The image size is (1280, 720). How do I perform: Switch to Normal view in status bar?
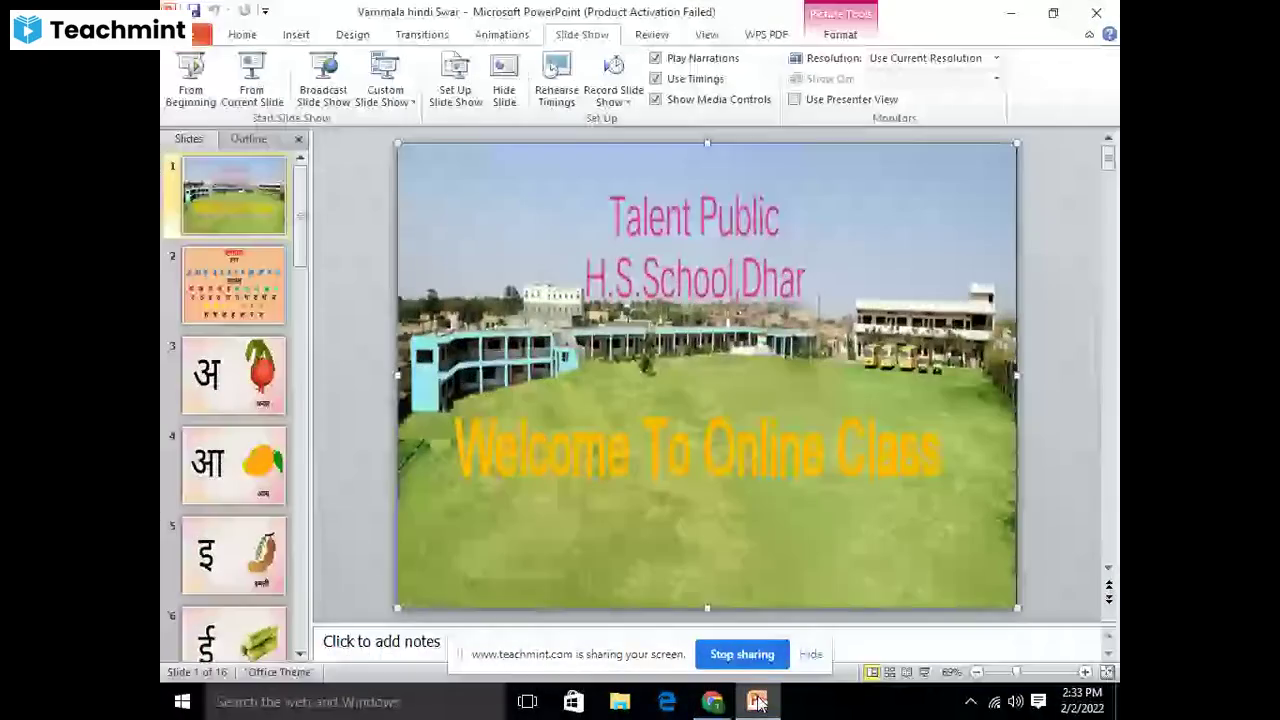coord(872,672)
